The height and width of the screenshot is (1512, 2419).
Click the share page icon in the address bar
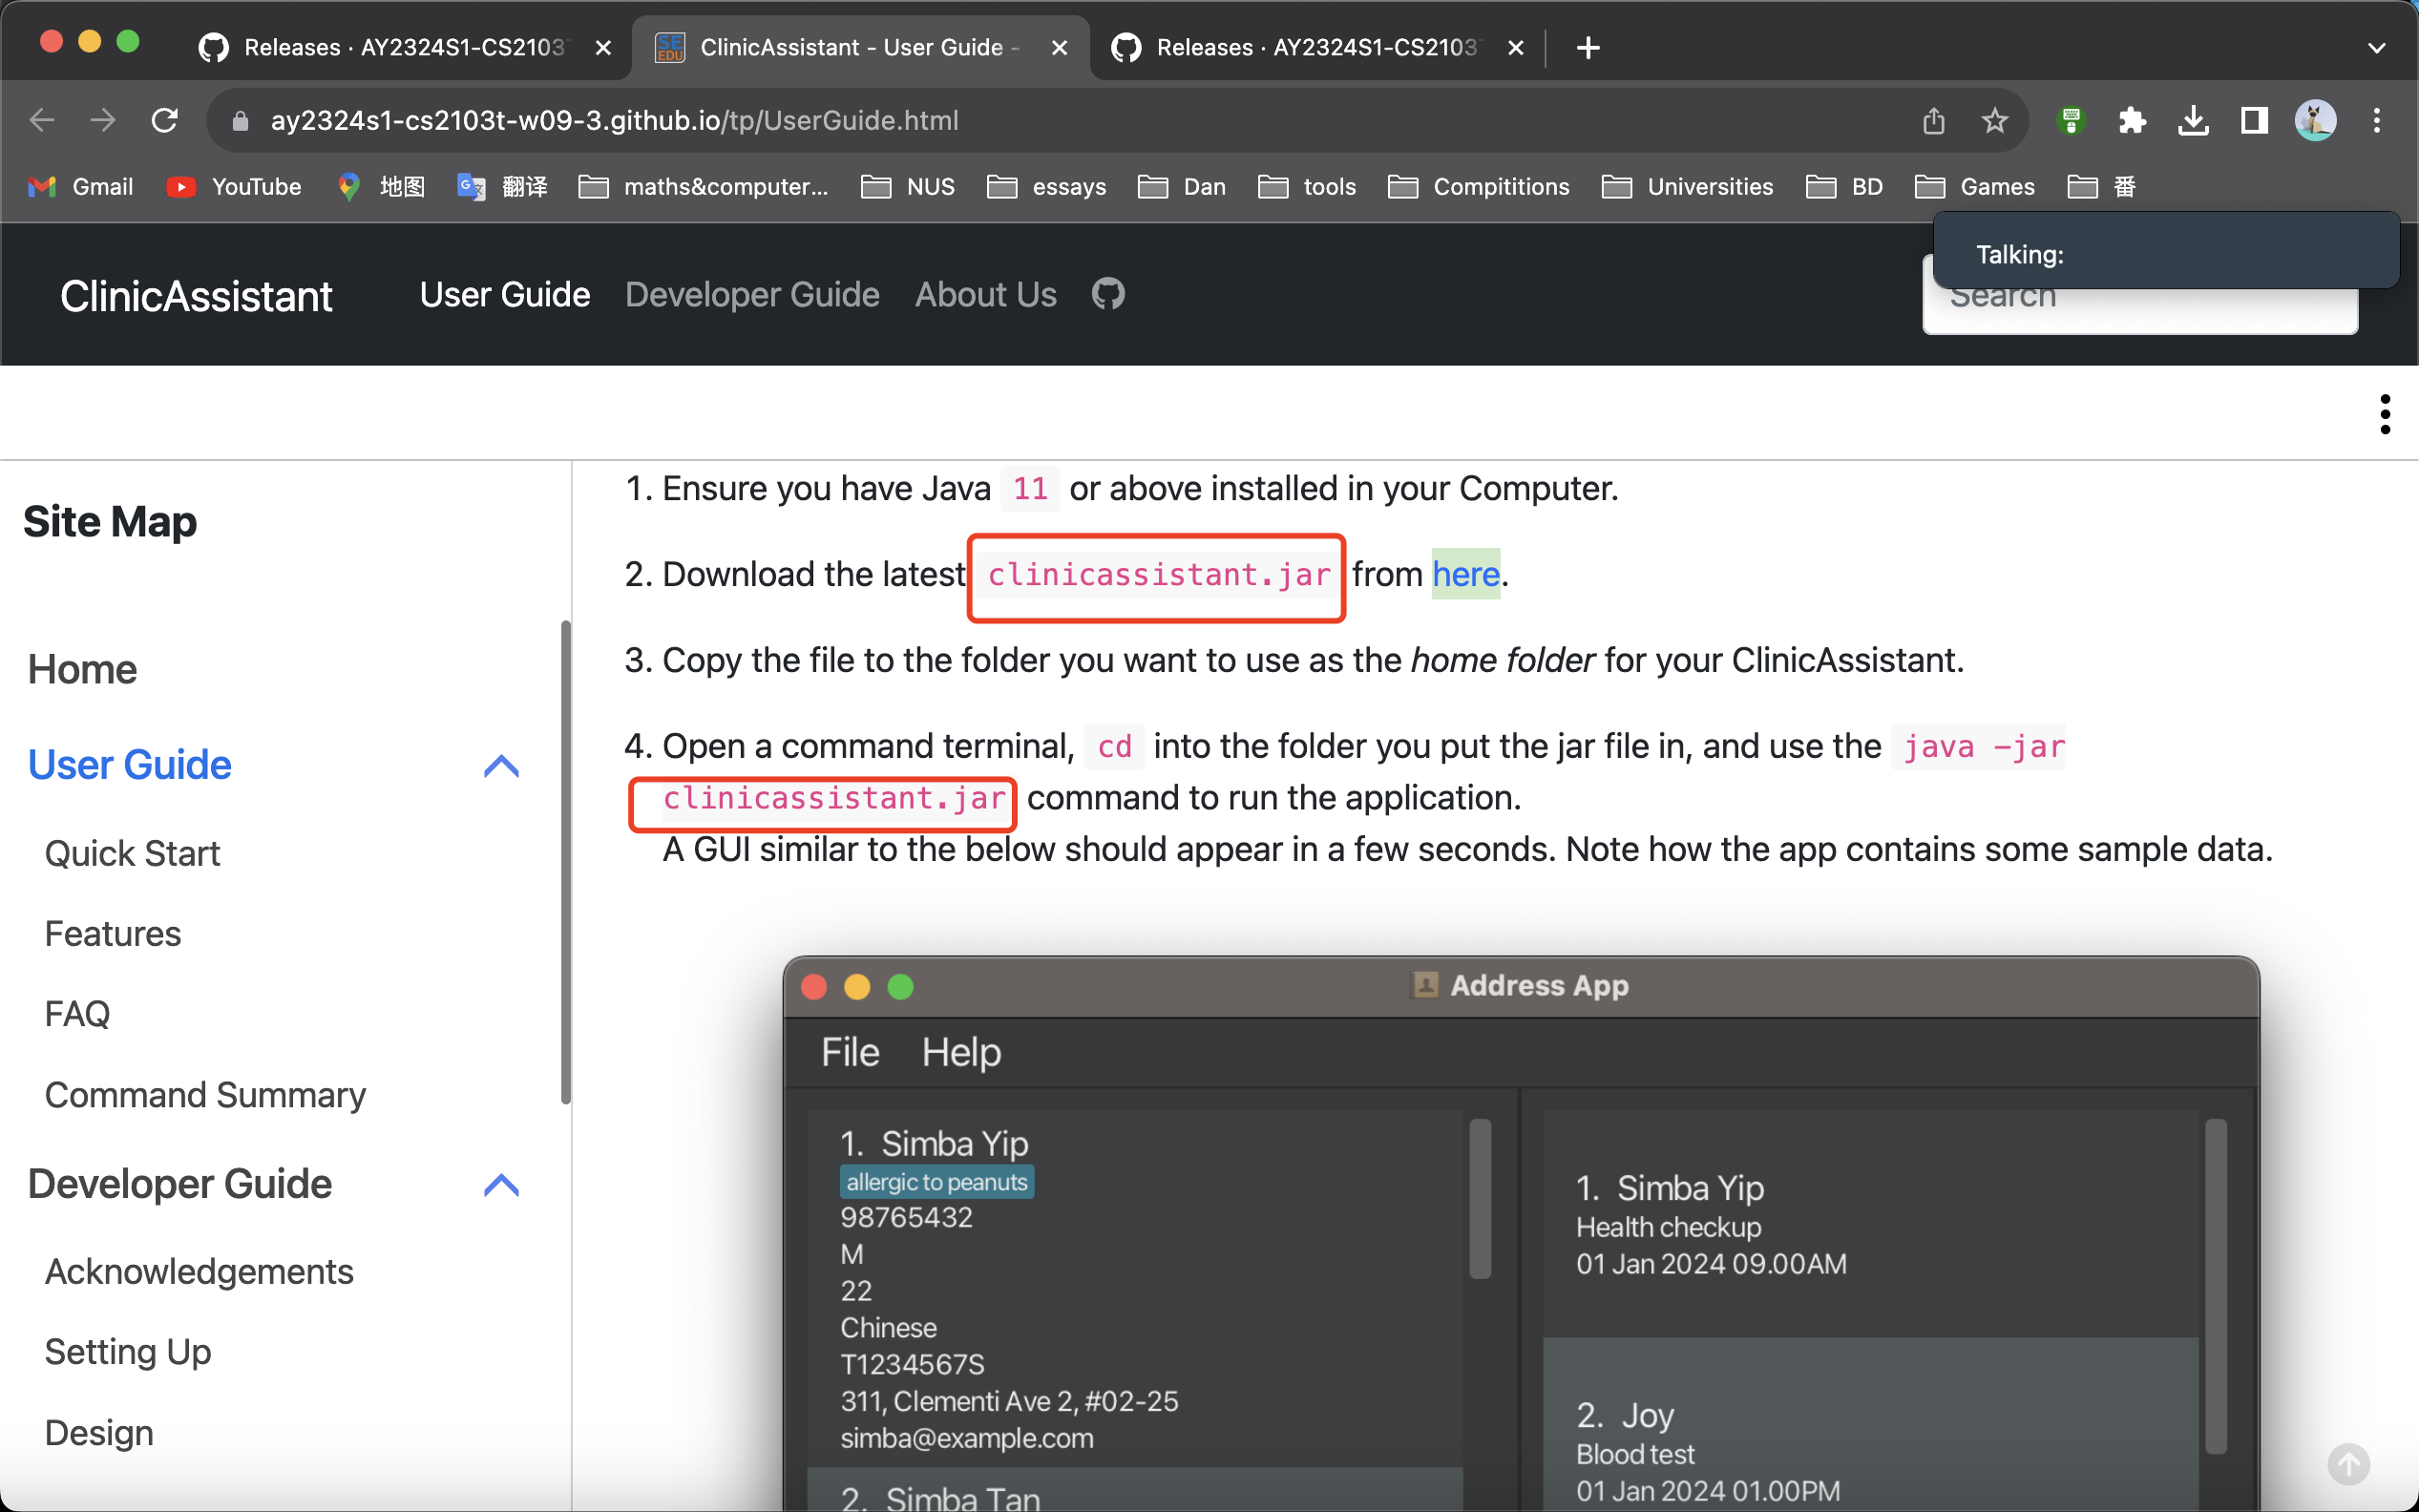(1933, 121)
